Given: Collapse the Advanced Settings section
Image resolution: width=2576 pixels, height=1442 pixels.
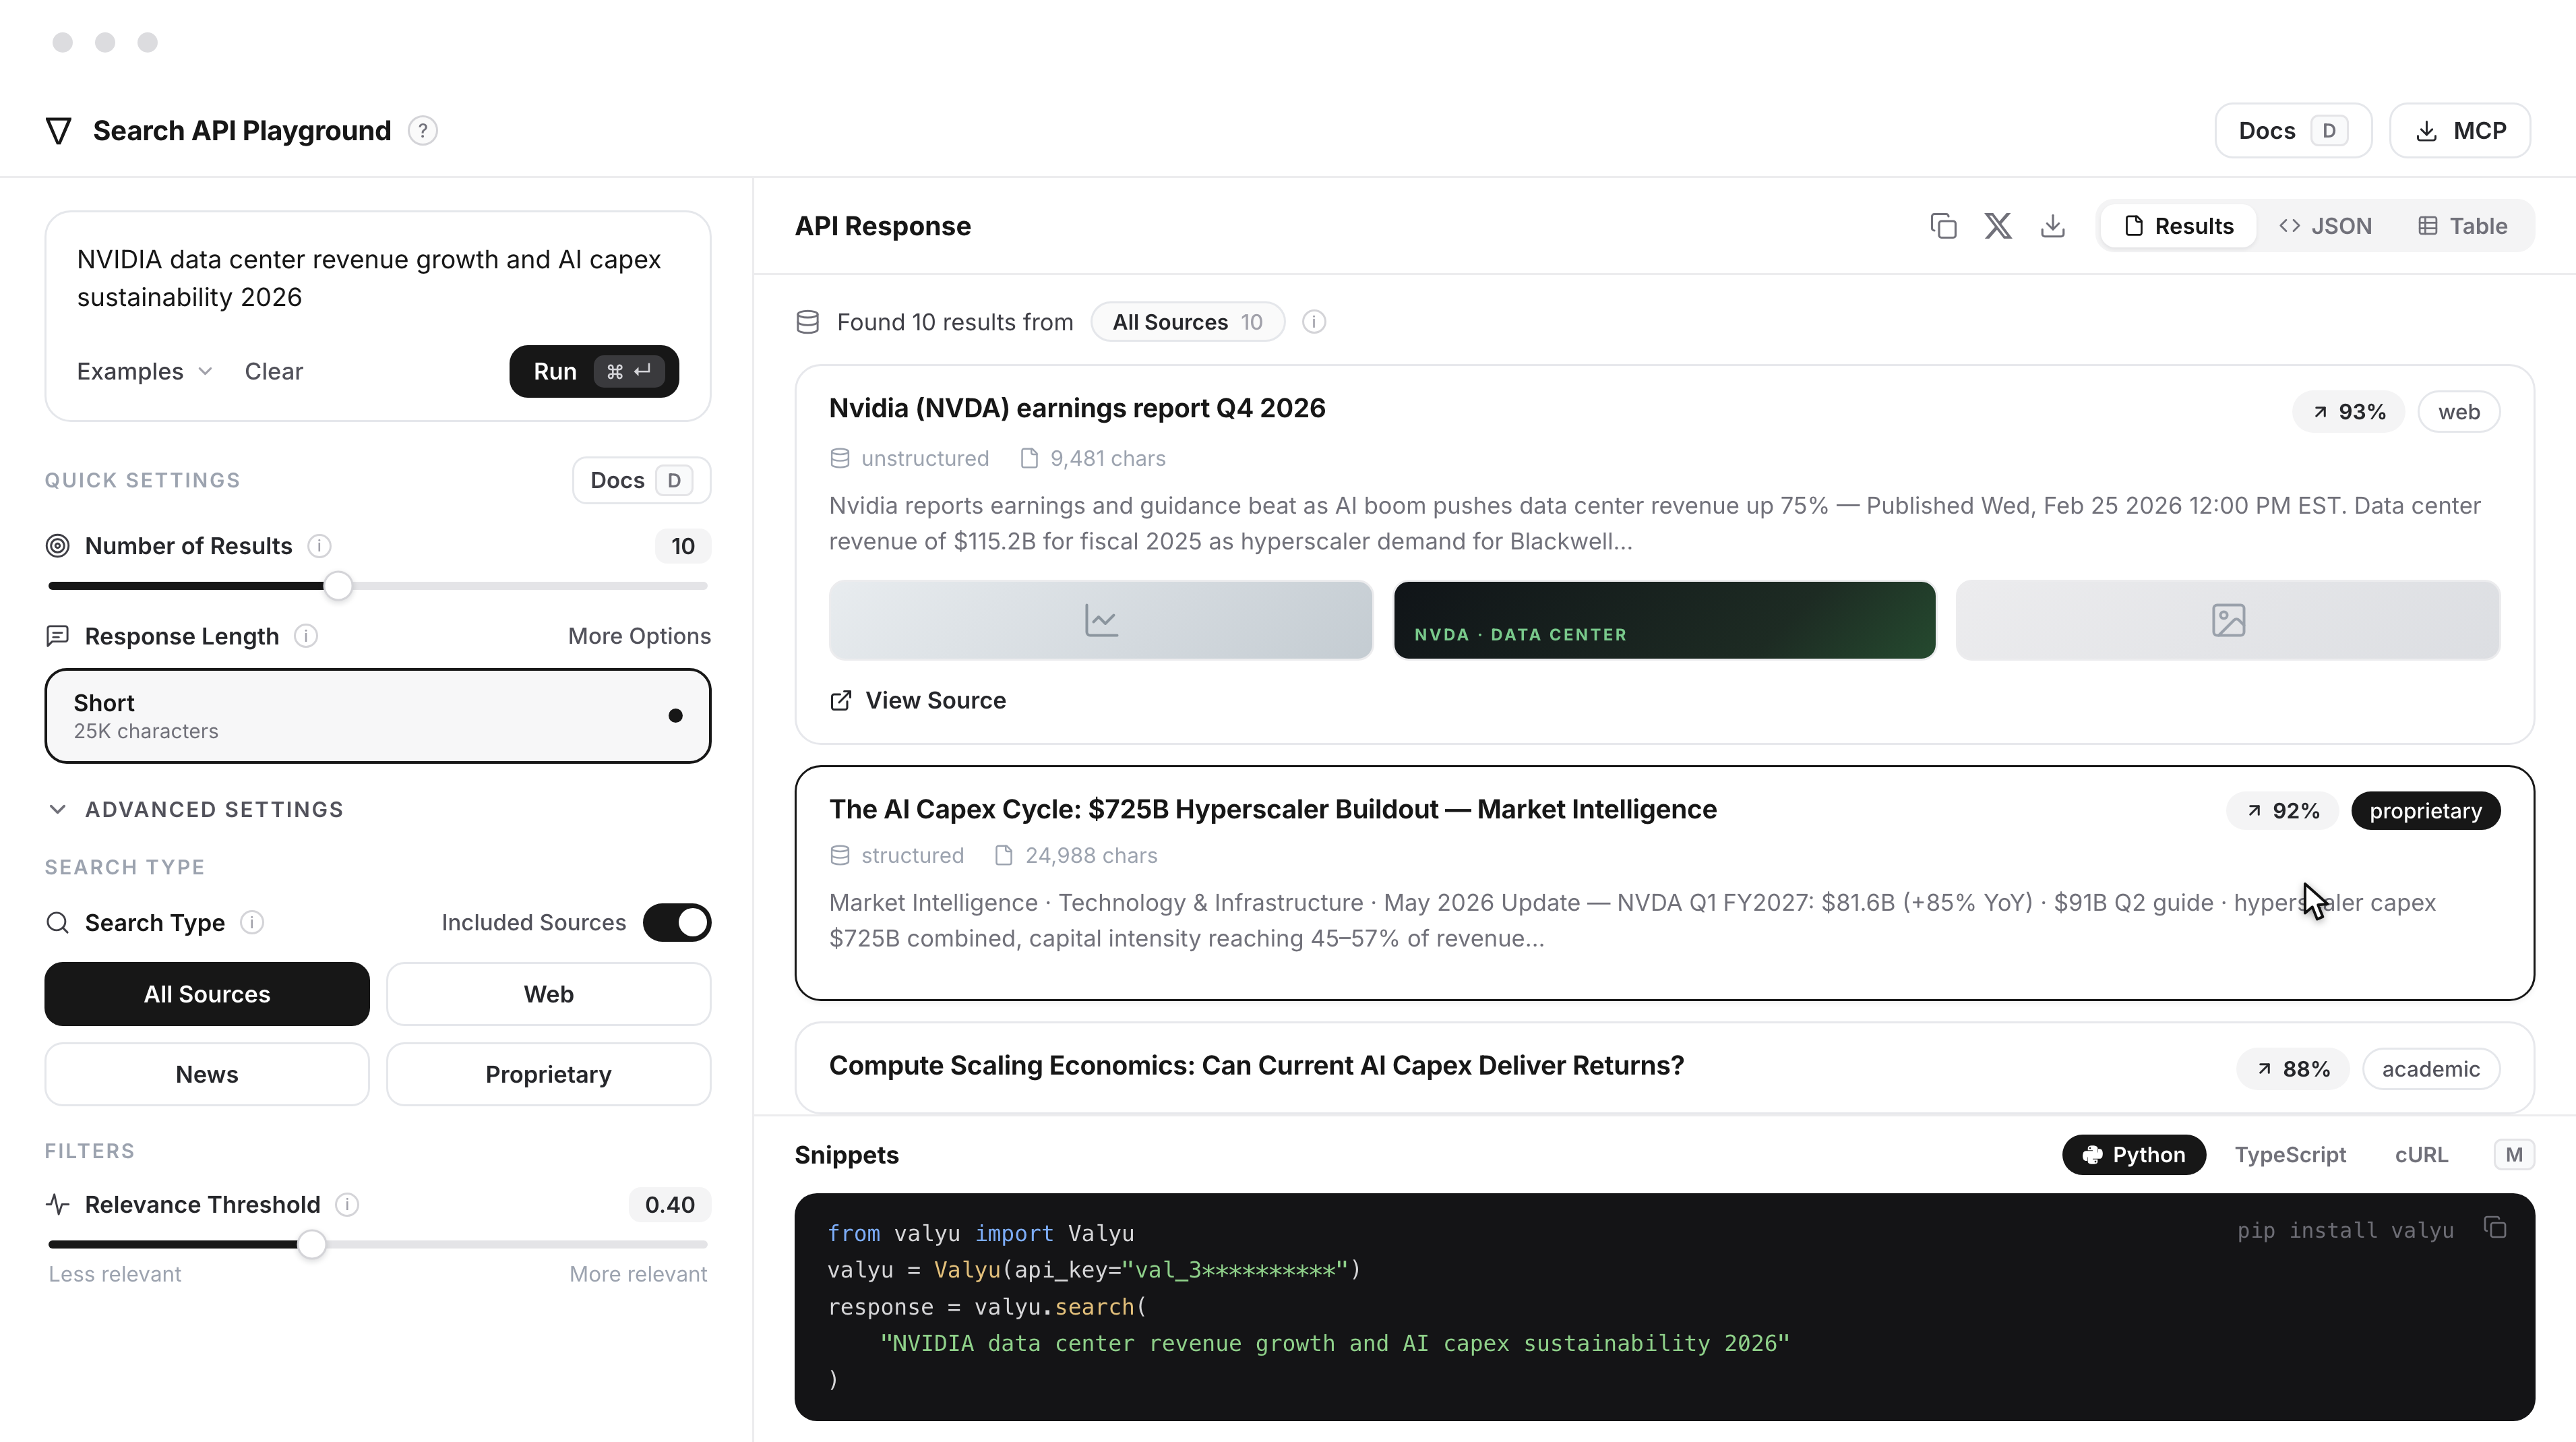Looking at the screenshot, I should point(195,810).
